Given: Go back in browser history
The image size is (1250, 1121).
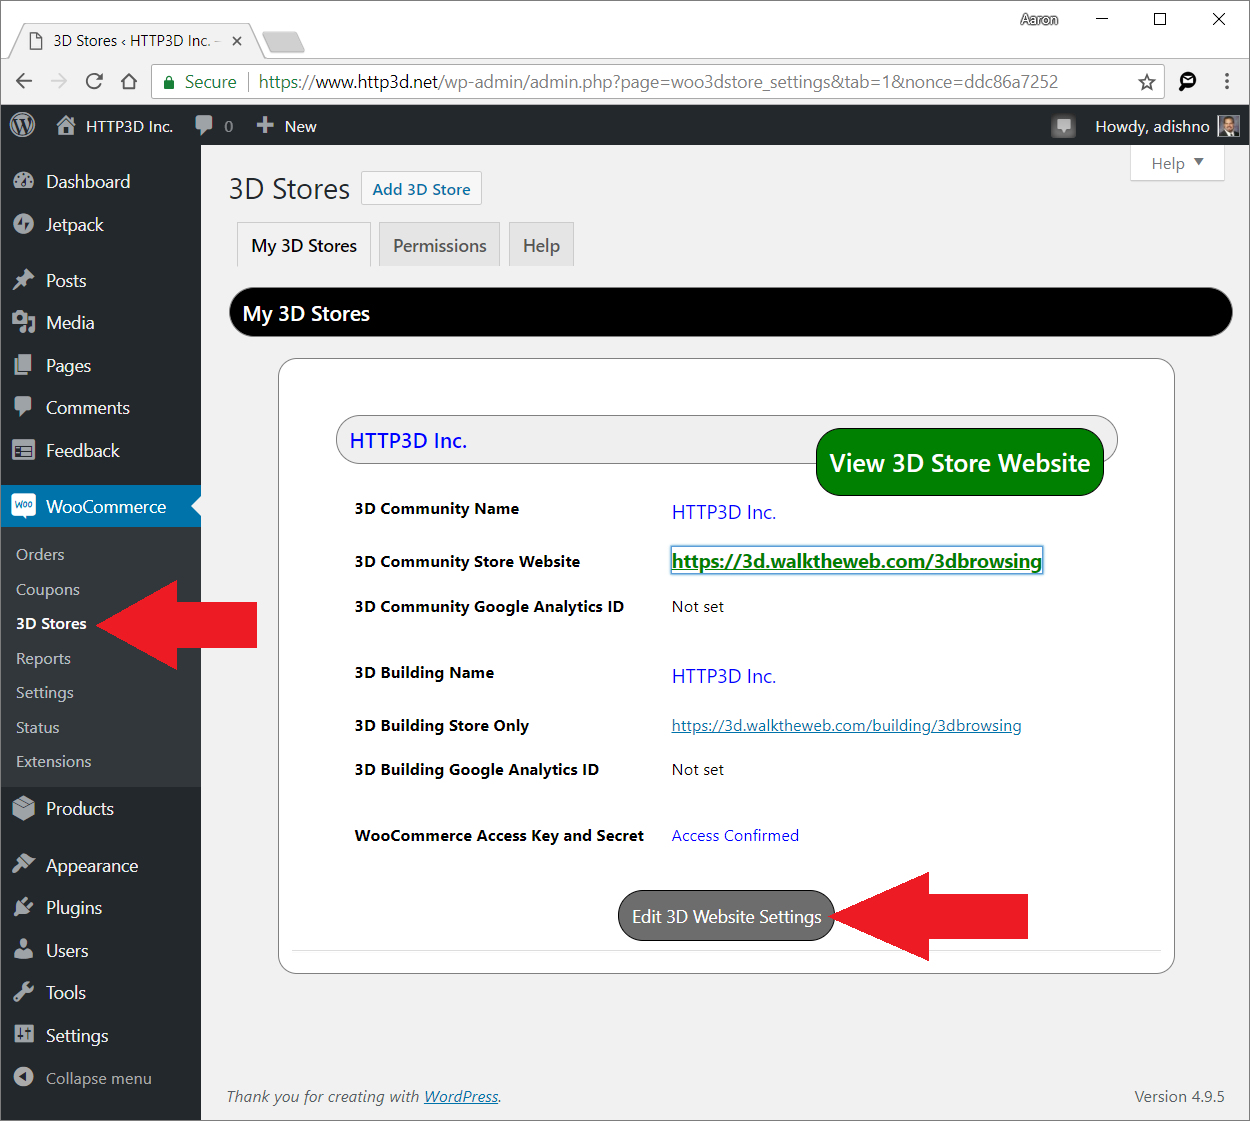Looking at the screenshot, I should (x=24, y=82).
